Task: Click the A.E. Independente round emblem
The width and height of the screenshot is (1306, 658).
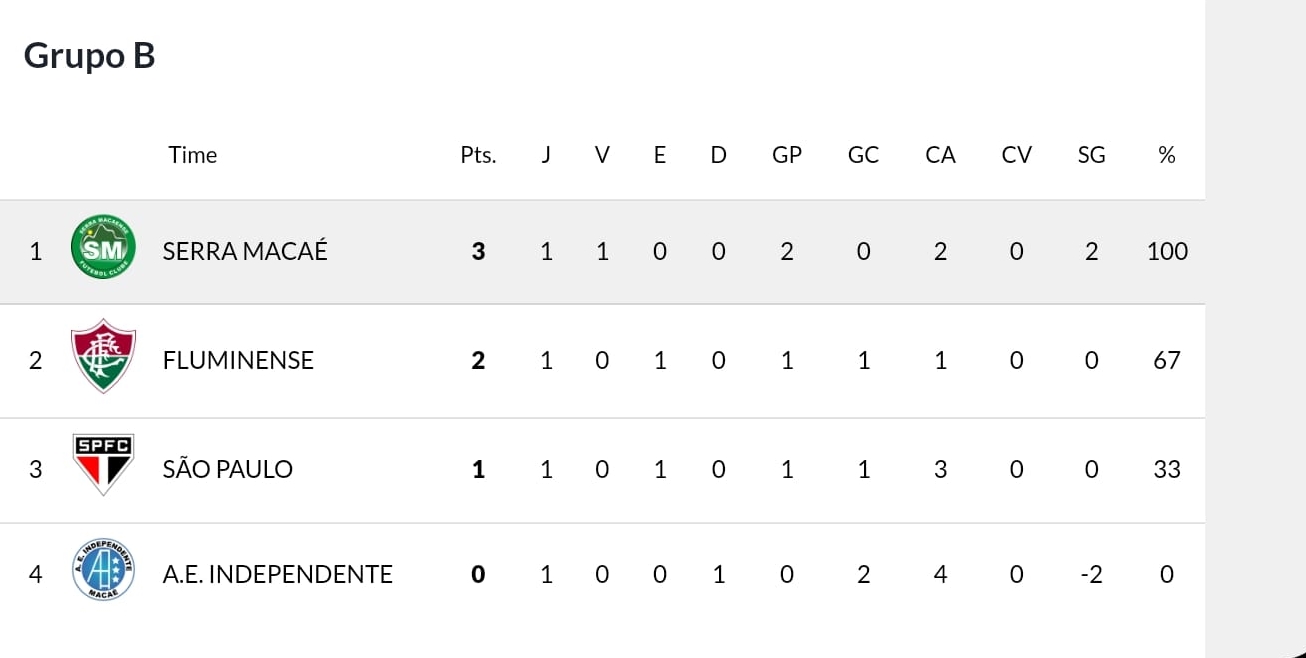Action: pyautogui.click(x=104, y=569)
